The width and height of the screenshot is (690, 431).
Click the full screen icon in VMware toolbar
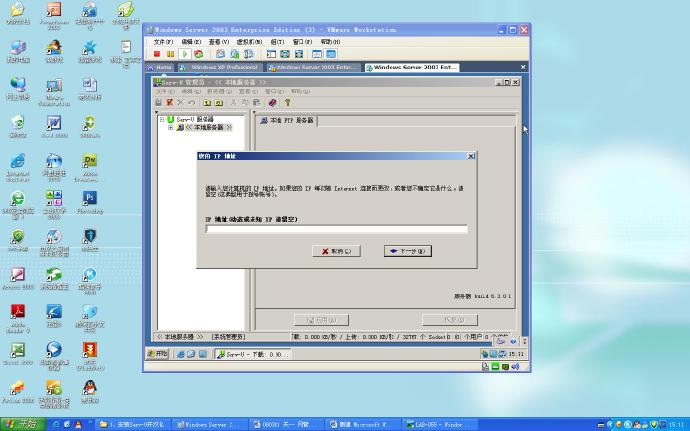(x=299, y=54)
